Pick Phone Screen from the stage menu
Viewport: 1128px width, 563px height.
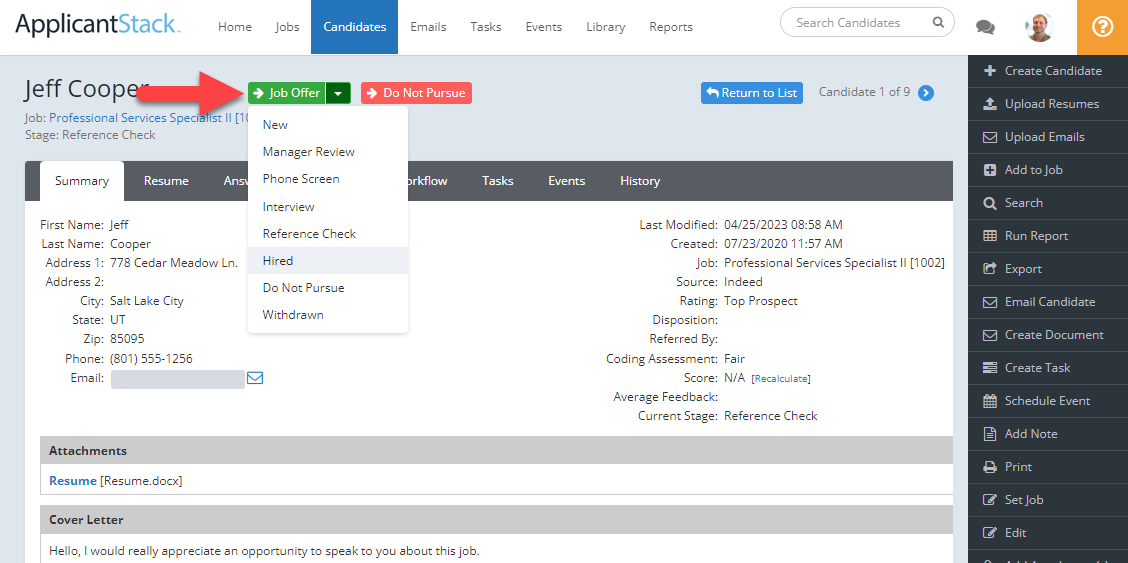tap(301, 179)
